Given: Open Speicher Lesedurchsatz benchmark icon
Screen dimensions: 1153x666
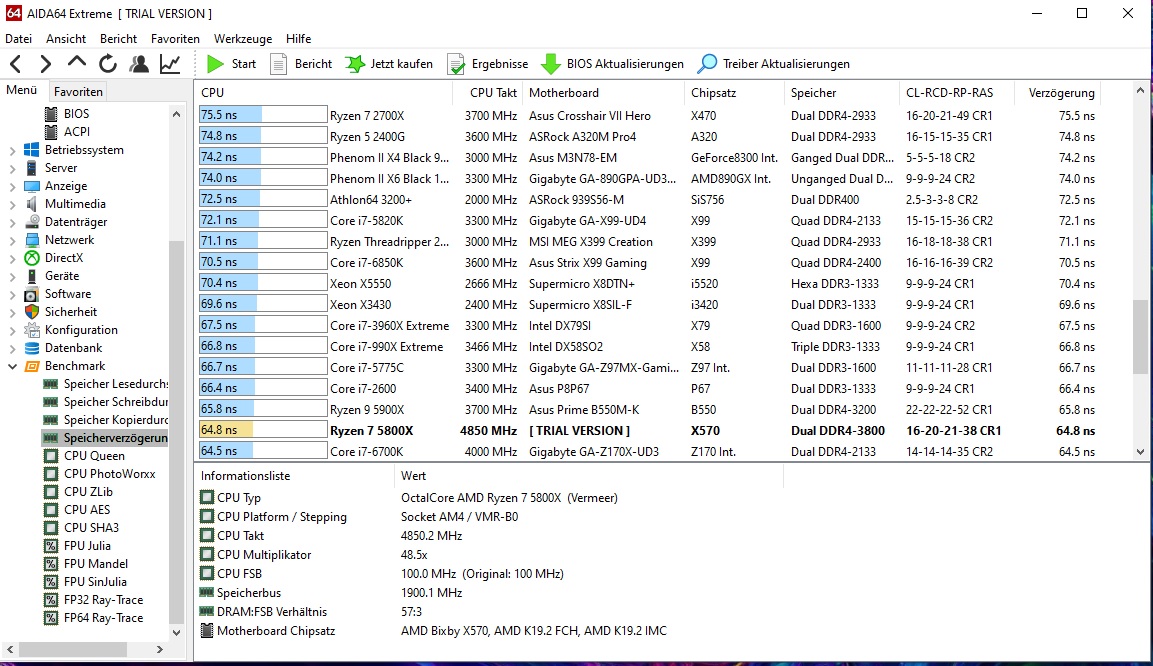Looking at the screenshot, I should pos(51,384).
